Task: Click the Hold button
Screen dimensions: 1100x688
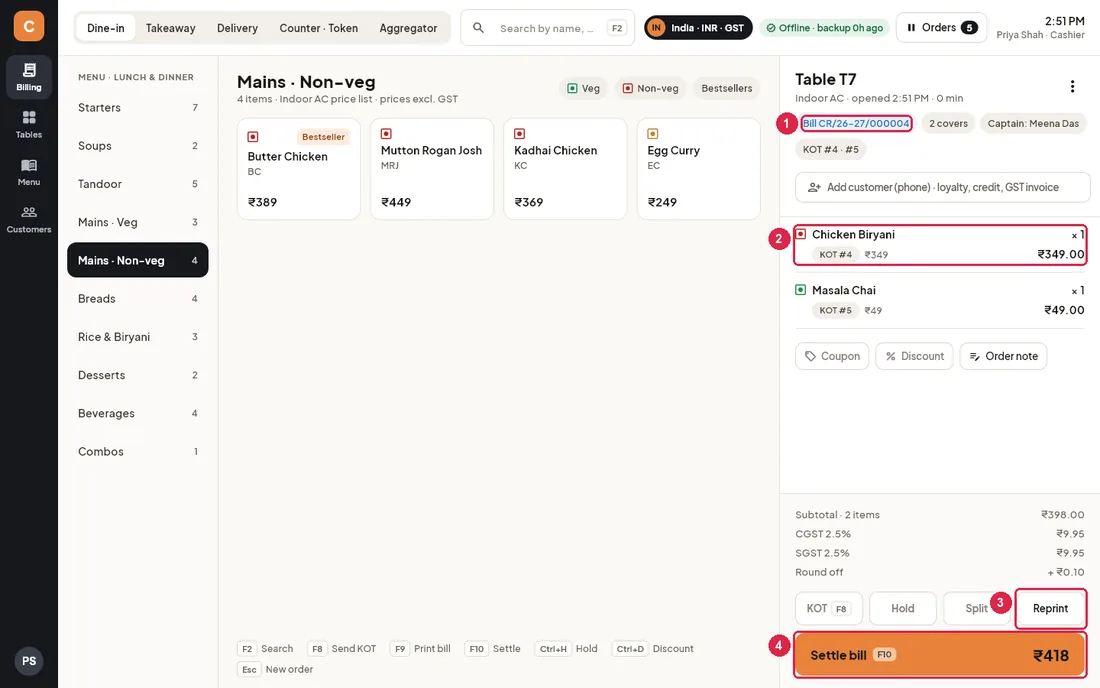Action: click(902, 608)
